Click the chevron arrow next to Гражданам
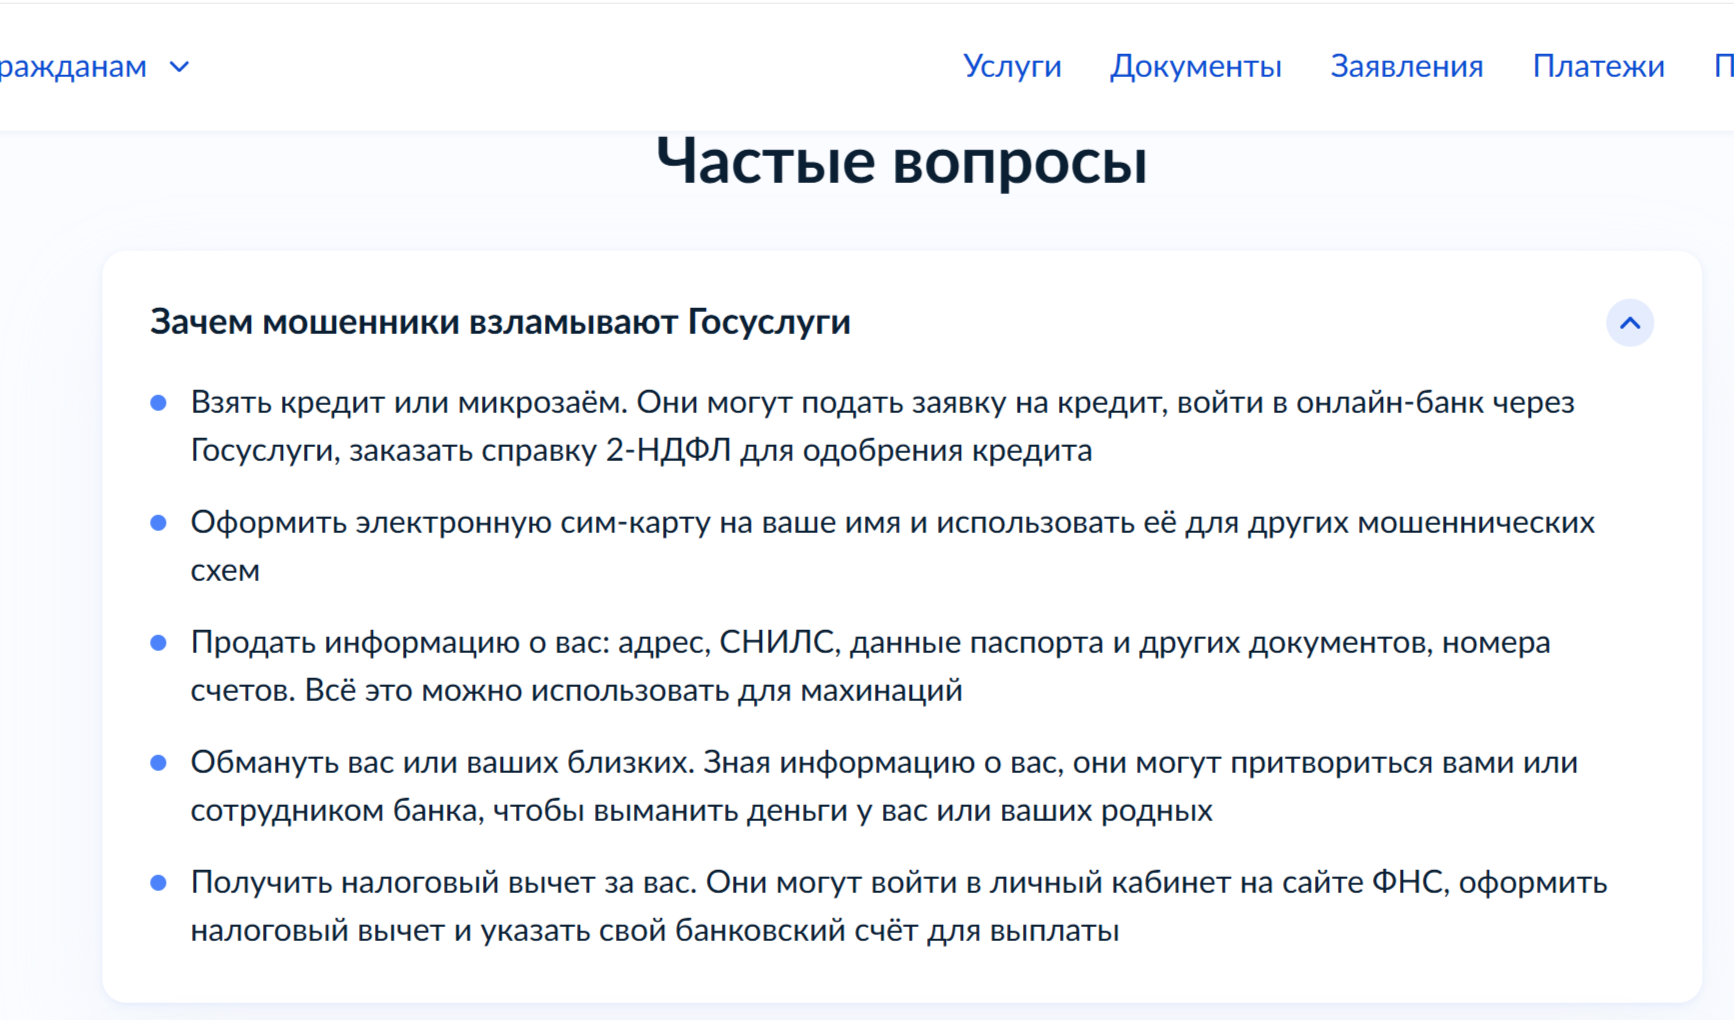1734x1020 pixels. point(179,67)
